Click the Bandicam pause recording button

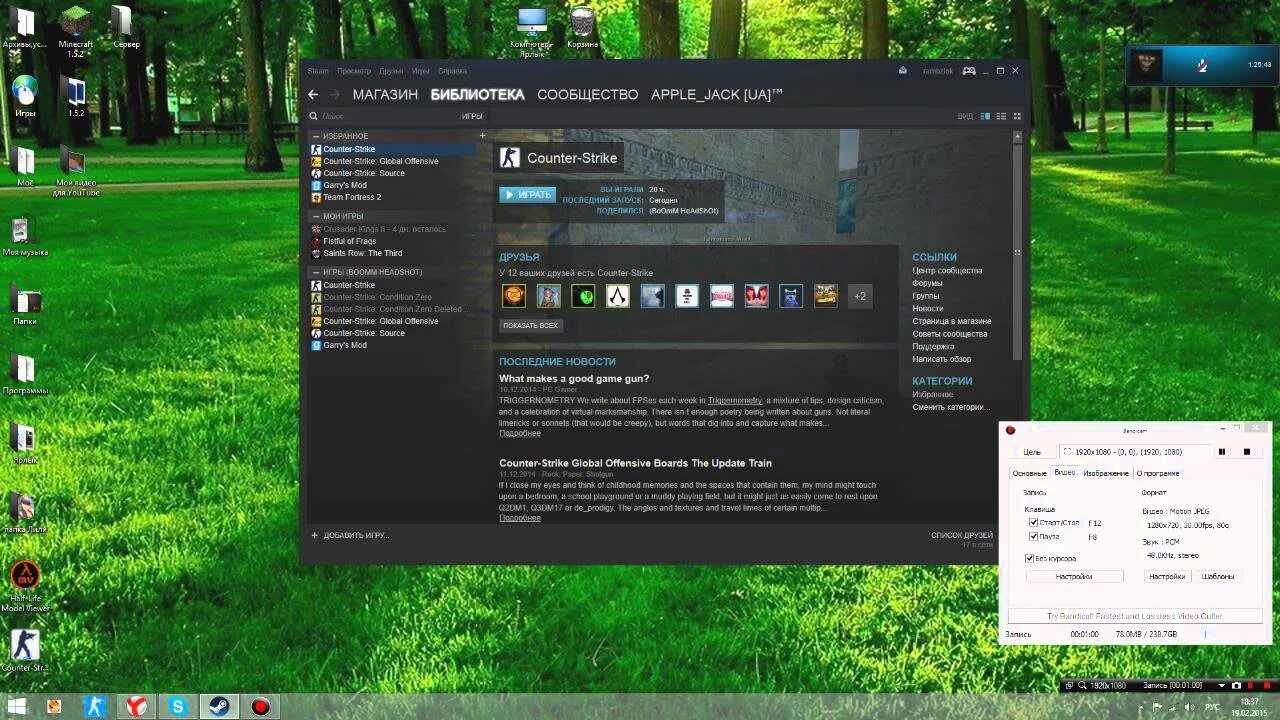tap(1221, 452)
